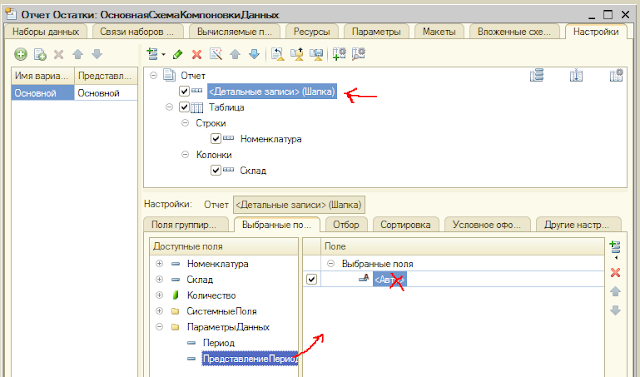Move the selected field down

tap(615, 310)
